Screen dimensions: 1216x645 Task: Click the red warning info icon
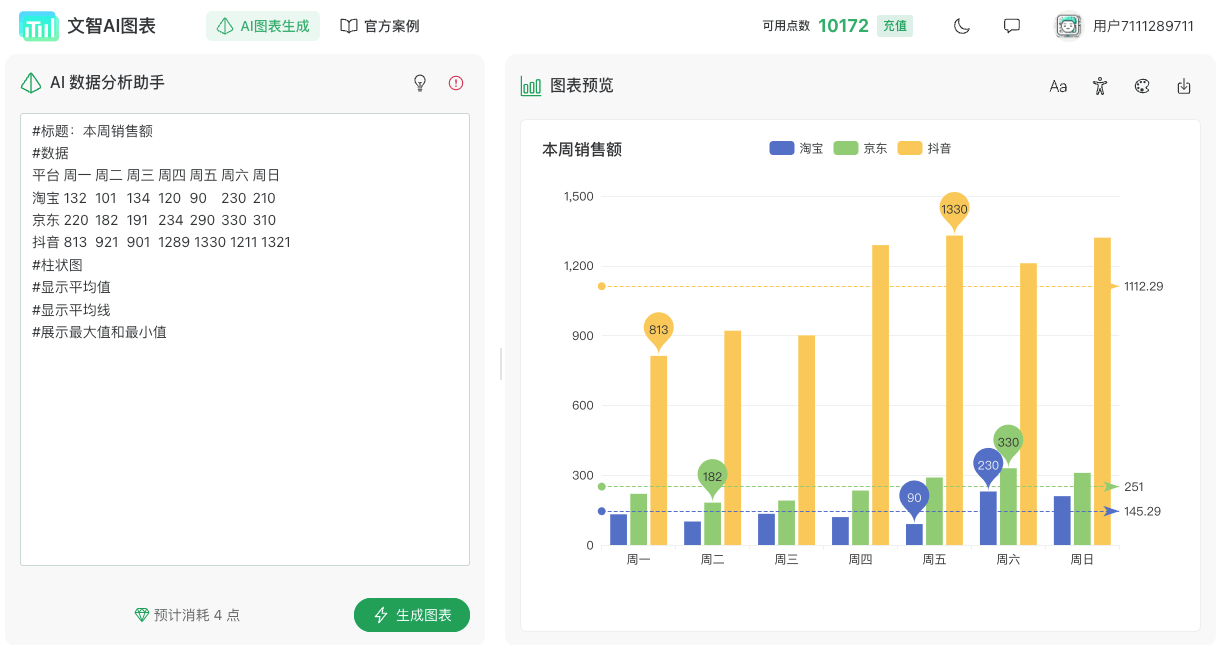[456, 83]
